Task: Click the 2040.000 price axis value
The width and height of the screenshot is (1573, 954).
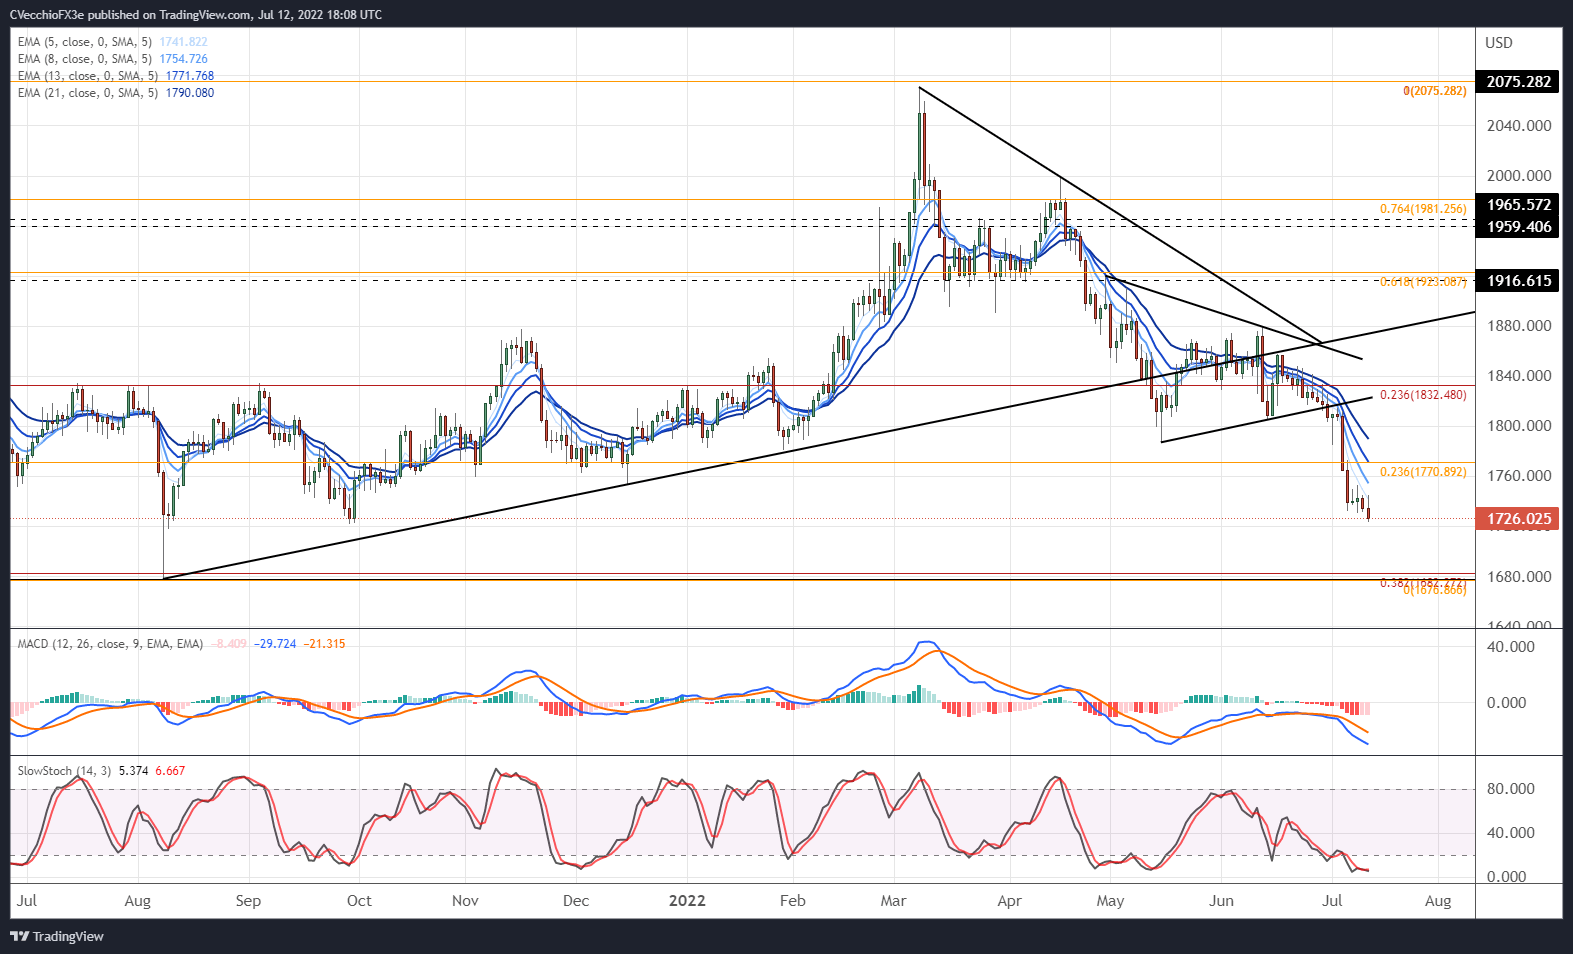Action: pos(1519,126)
